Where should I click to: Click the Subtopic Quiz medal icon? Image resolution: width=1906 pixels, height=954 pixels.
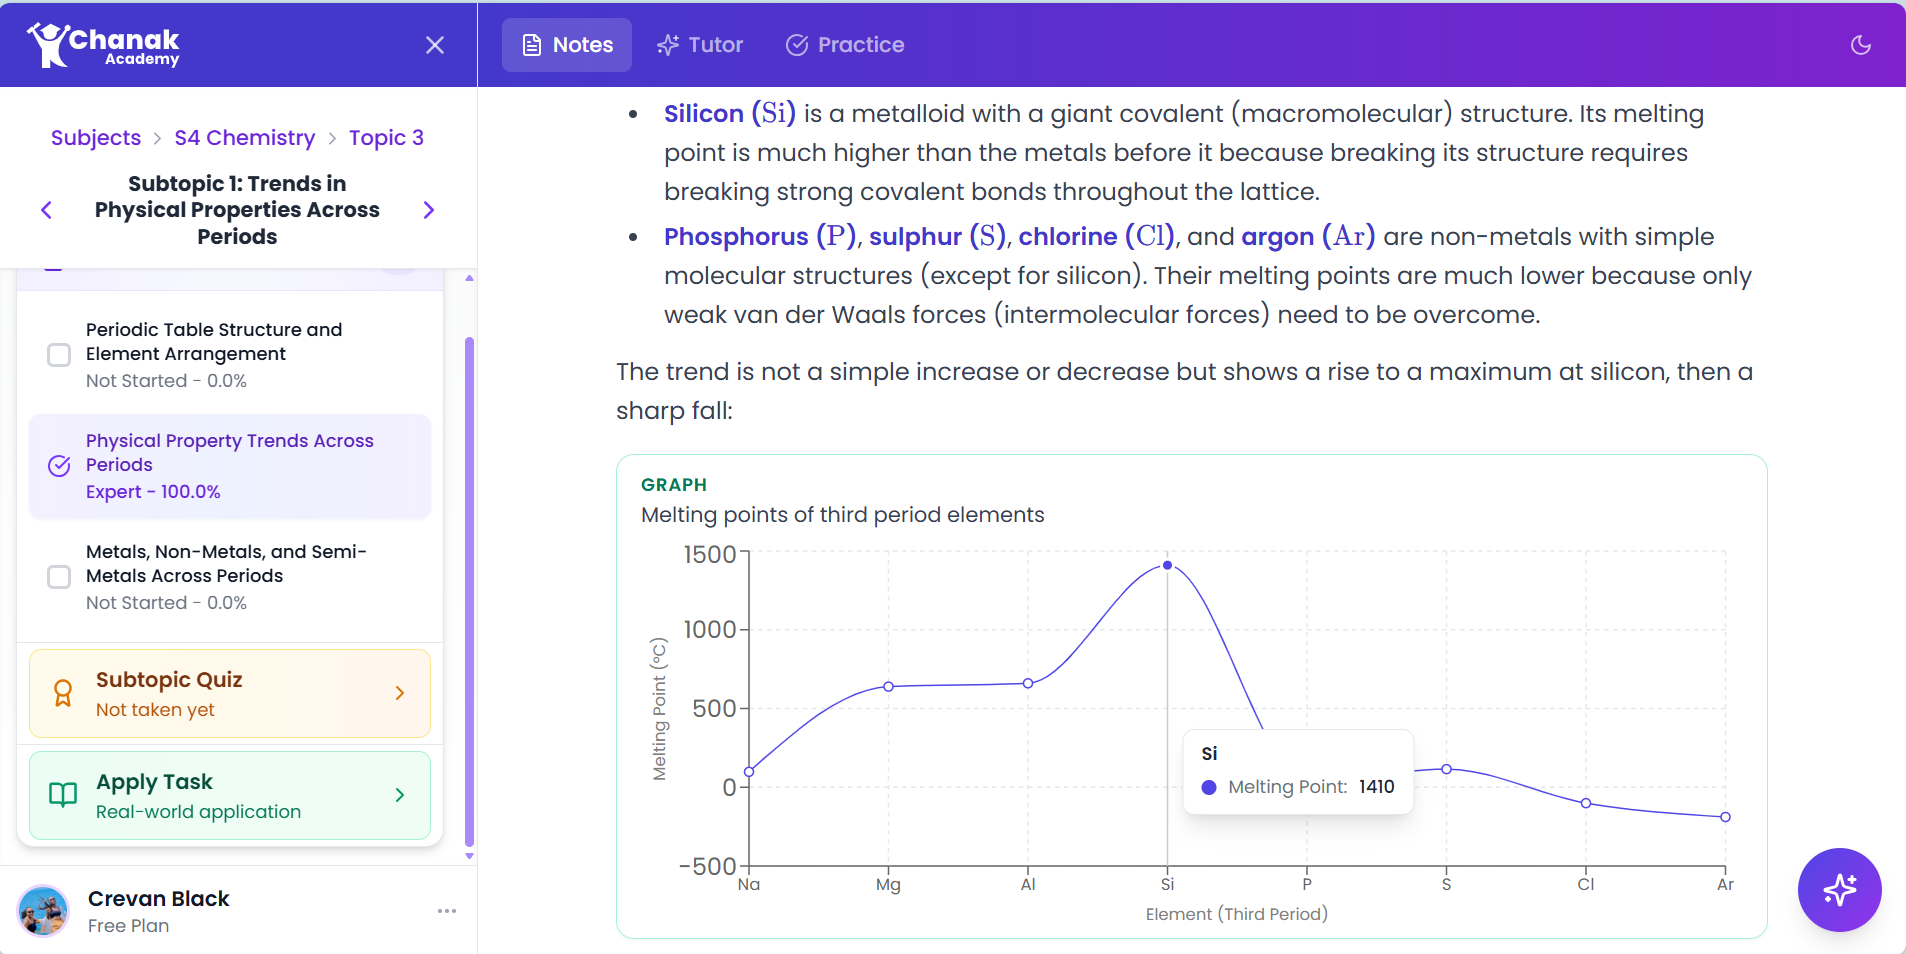click(x=62, y=693)
